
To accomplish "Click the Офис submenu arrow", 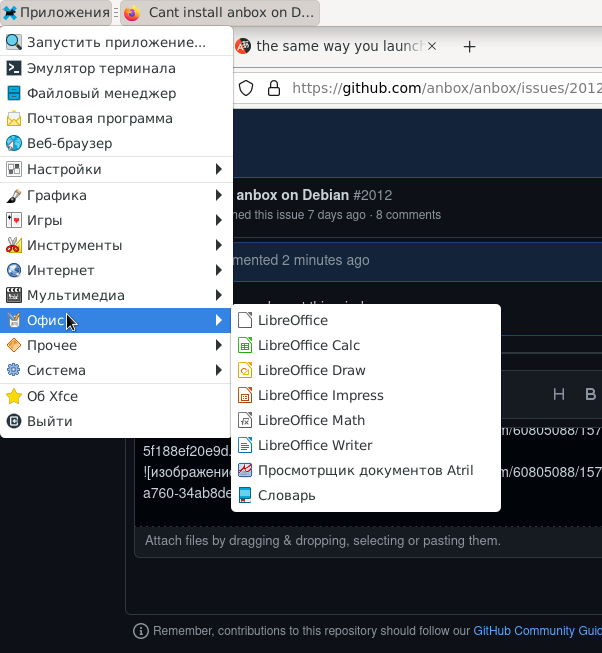I will 219,320.
